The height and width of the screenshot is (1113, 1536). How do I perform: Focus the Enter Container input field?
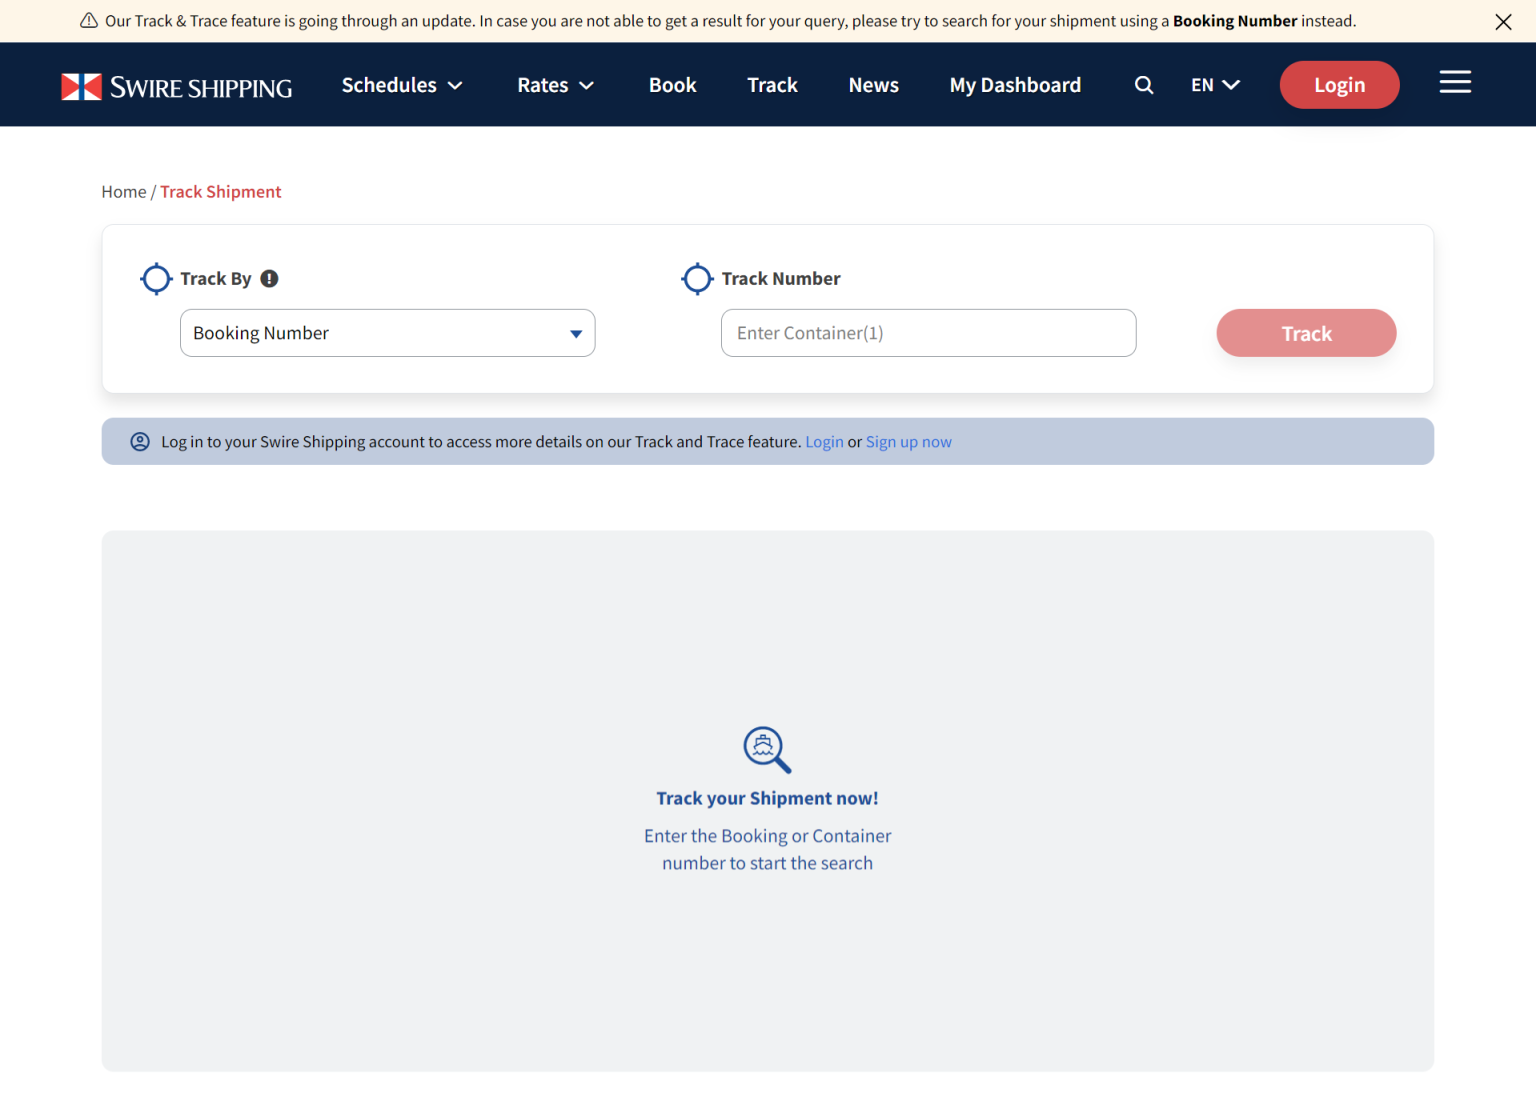[x=927, y=333]
